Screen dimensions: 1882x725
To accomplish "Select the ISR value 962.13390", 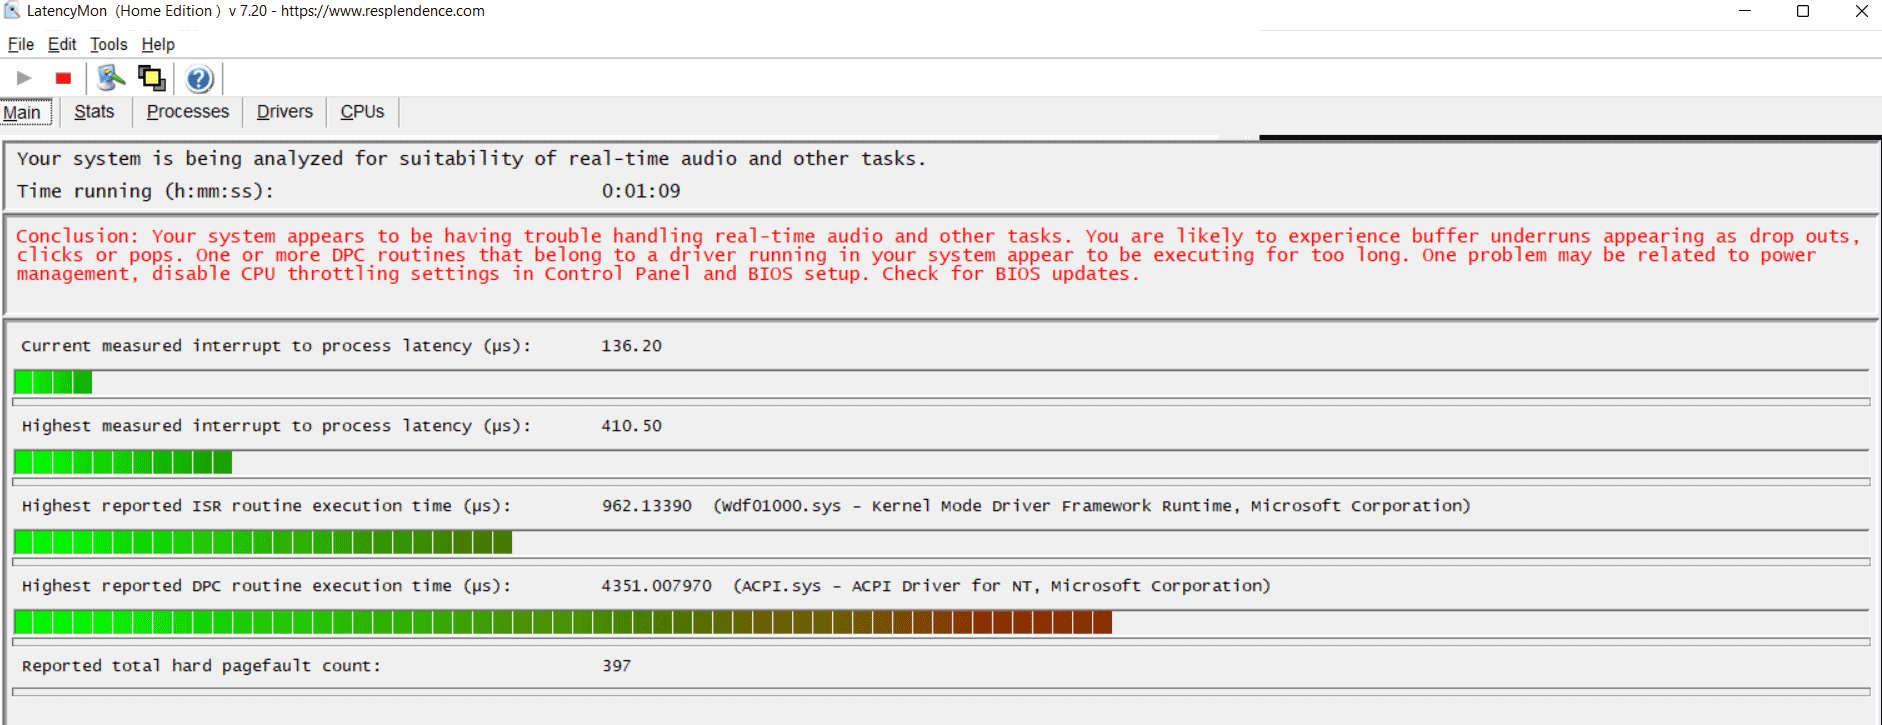I will click(646, 506).
